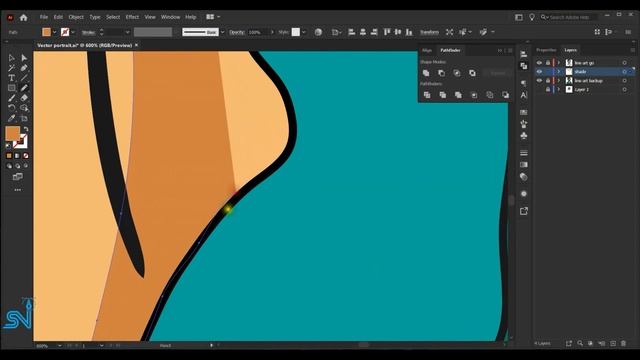This screenshot has width=640, height=360.
Task: Select the Line Segment tool
Action: (x=24, y=78)
